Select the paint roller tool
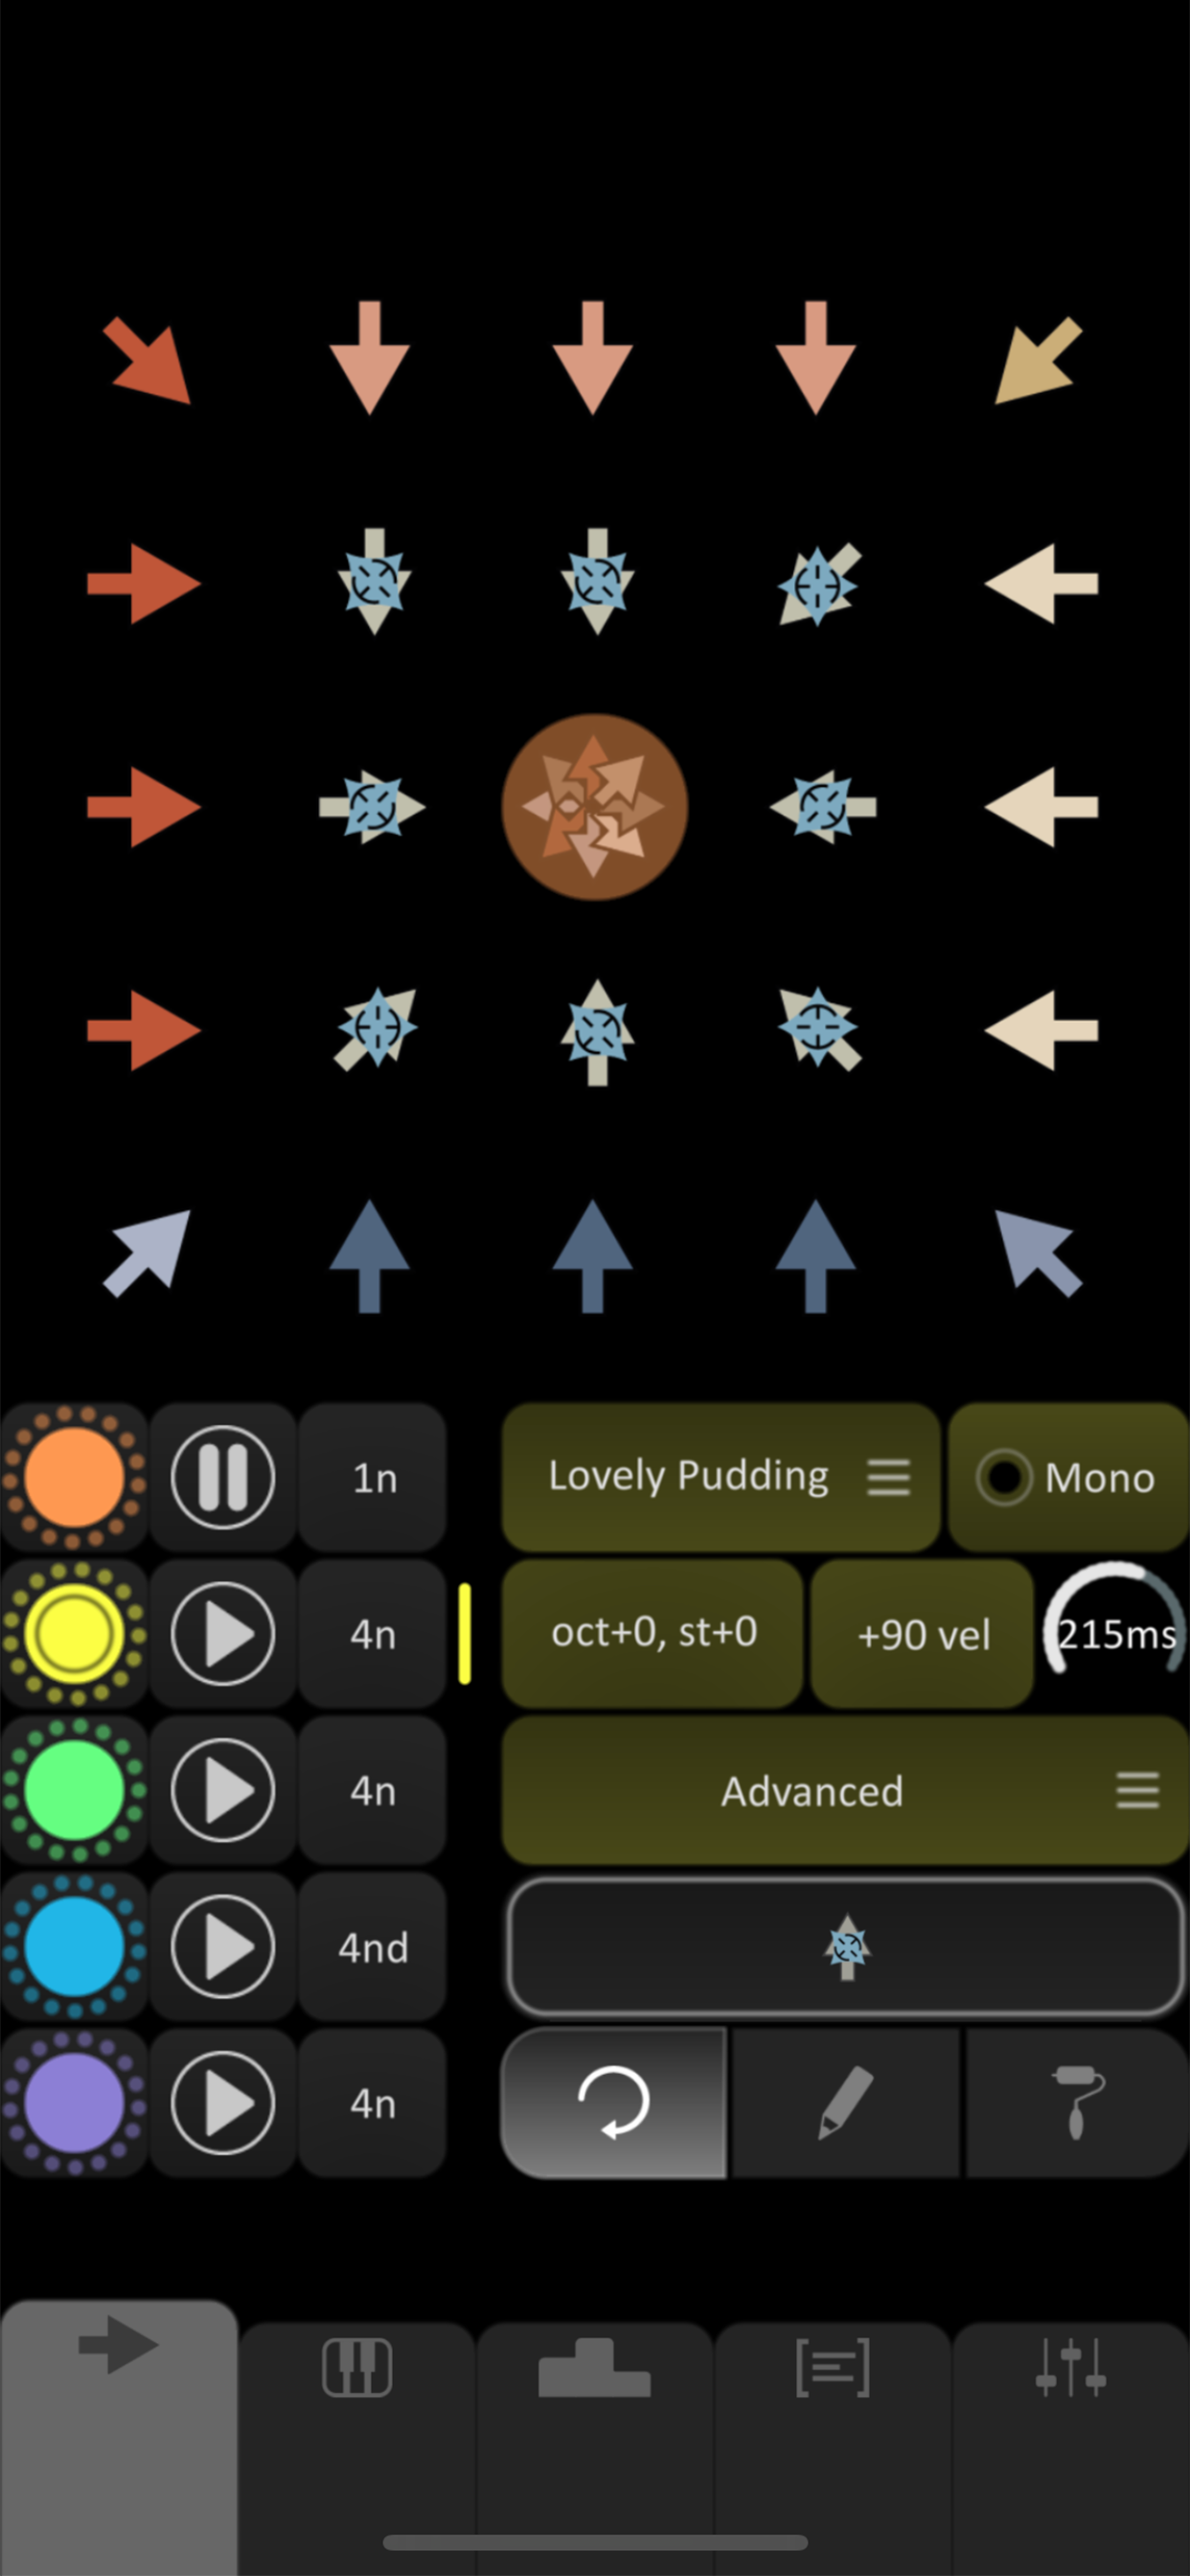1190x2576 pixels. point(1078,2101)
